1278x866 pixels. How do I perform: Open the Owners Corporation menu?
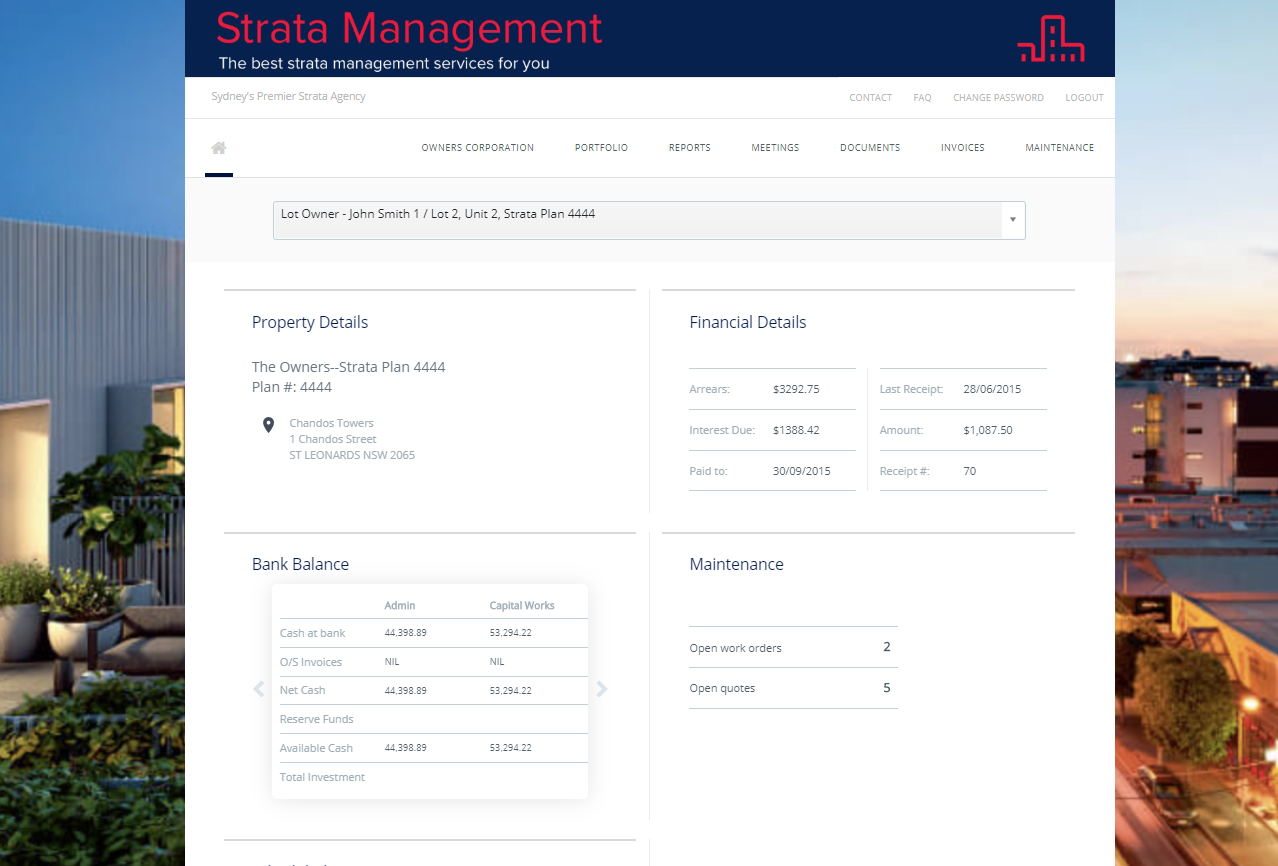pos(478,148)
